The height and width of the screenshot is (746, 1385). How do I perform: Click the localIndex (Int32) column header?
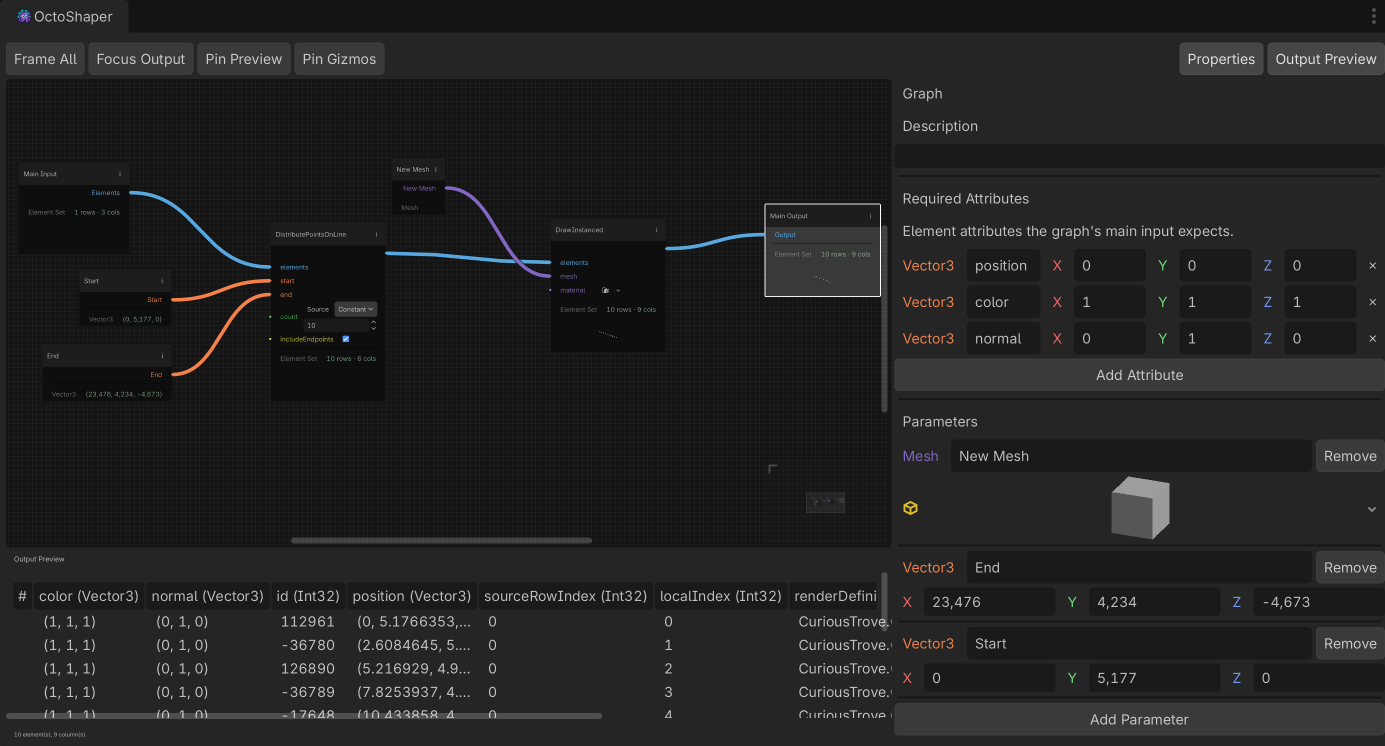point(721,596)
